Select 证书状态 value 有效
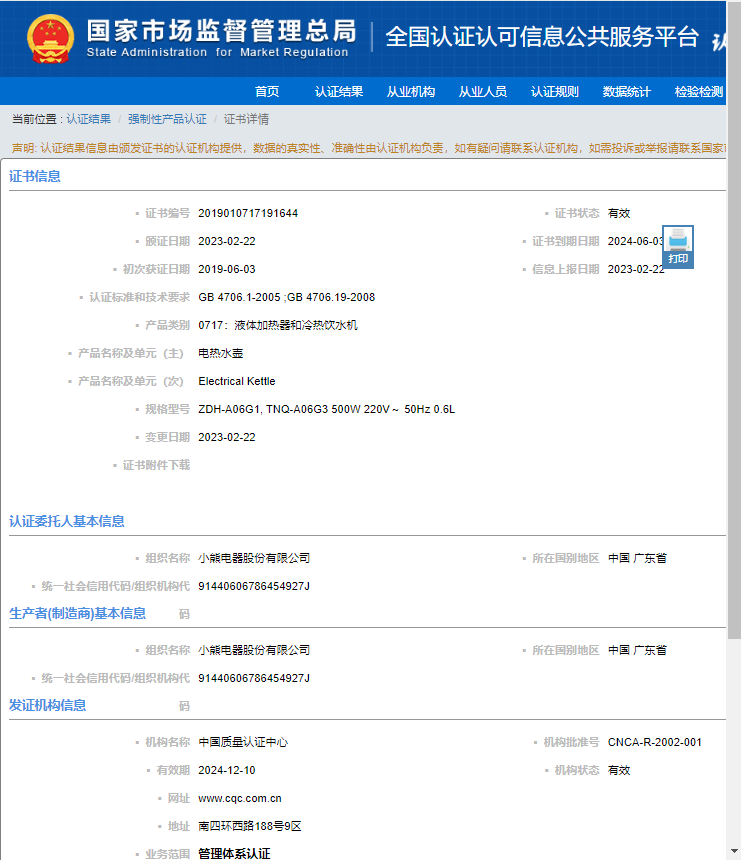The width and height of the screenshot is (741, 860). click(619, 213)
